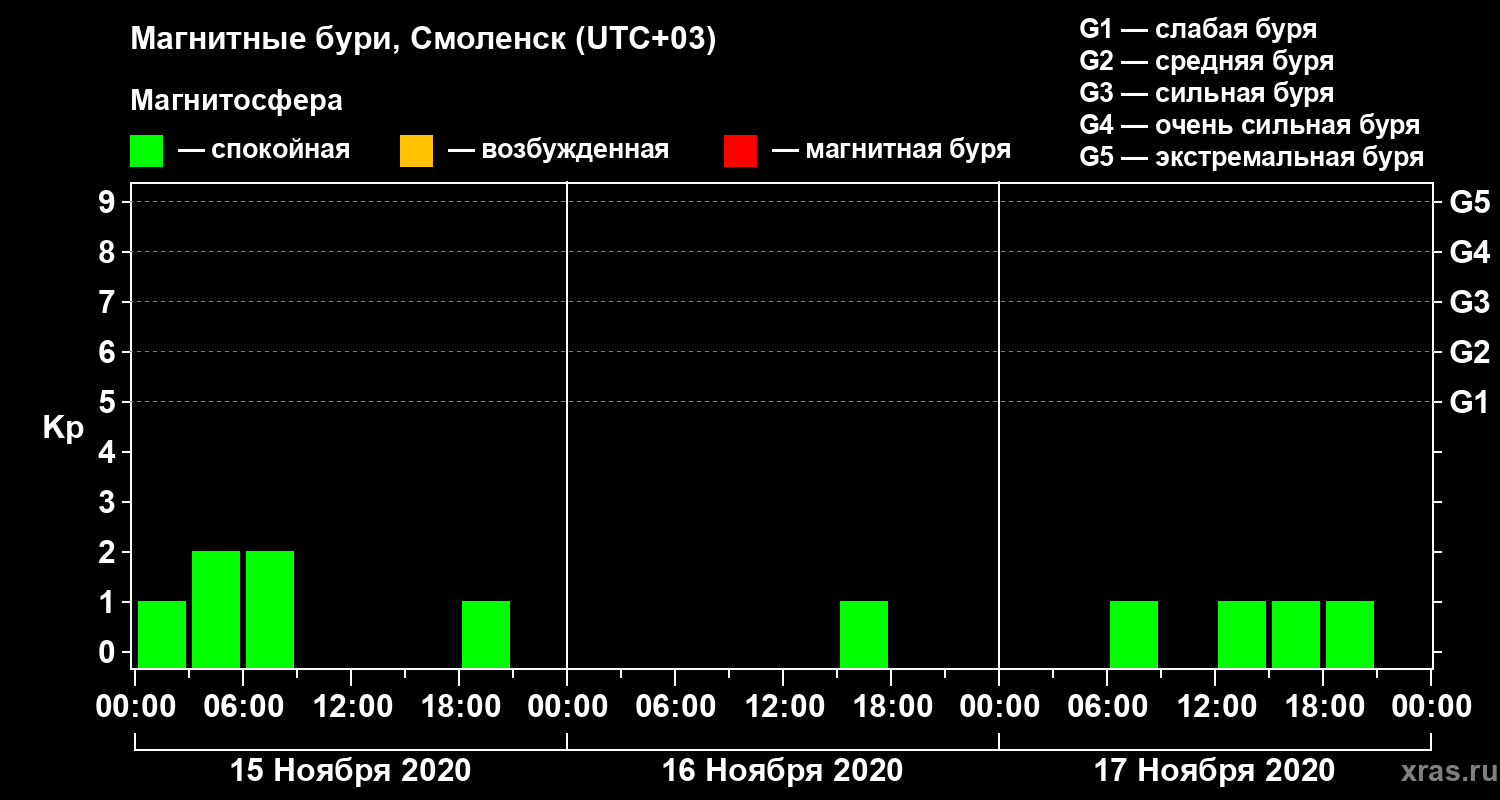The width and height of the screenshot is (1500, 800).
Task: Click the 12:00 time label for 15 Ноября
Action: 351,707
